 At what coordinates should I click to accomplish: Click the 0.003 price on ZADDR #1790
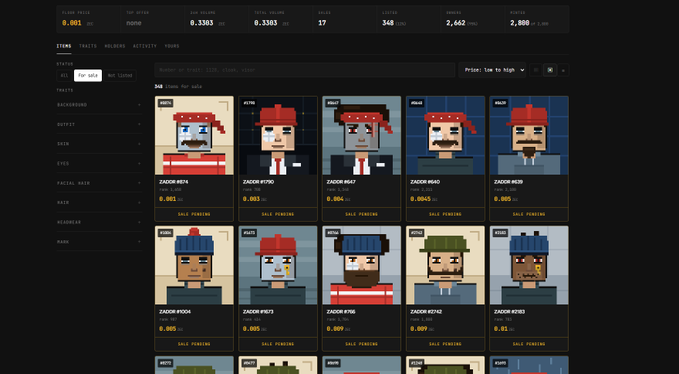251,199
